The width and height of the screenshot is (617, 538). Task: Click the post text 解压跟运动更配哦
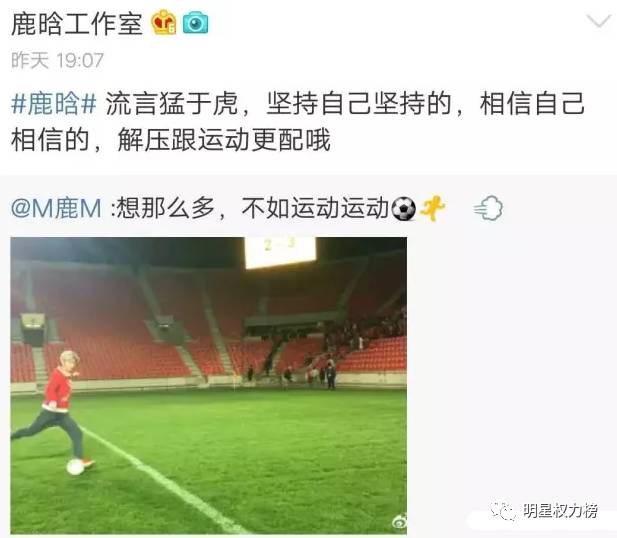coord(224,140)
